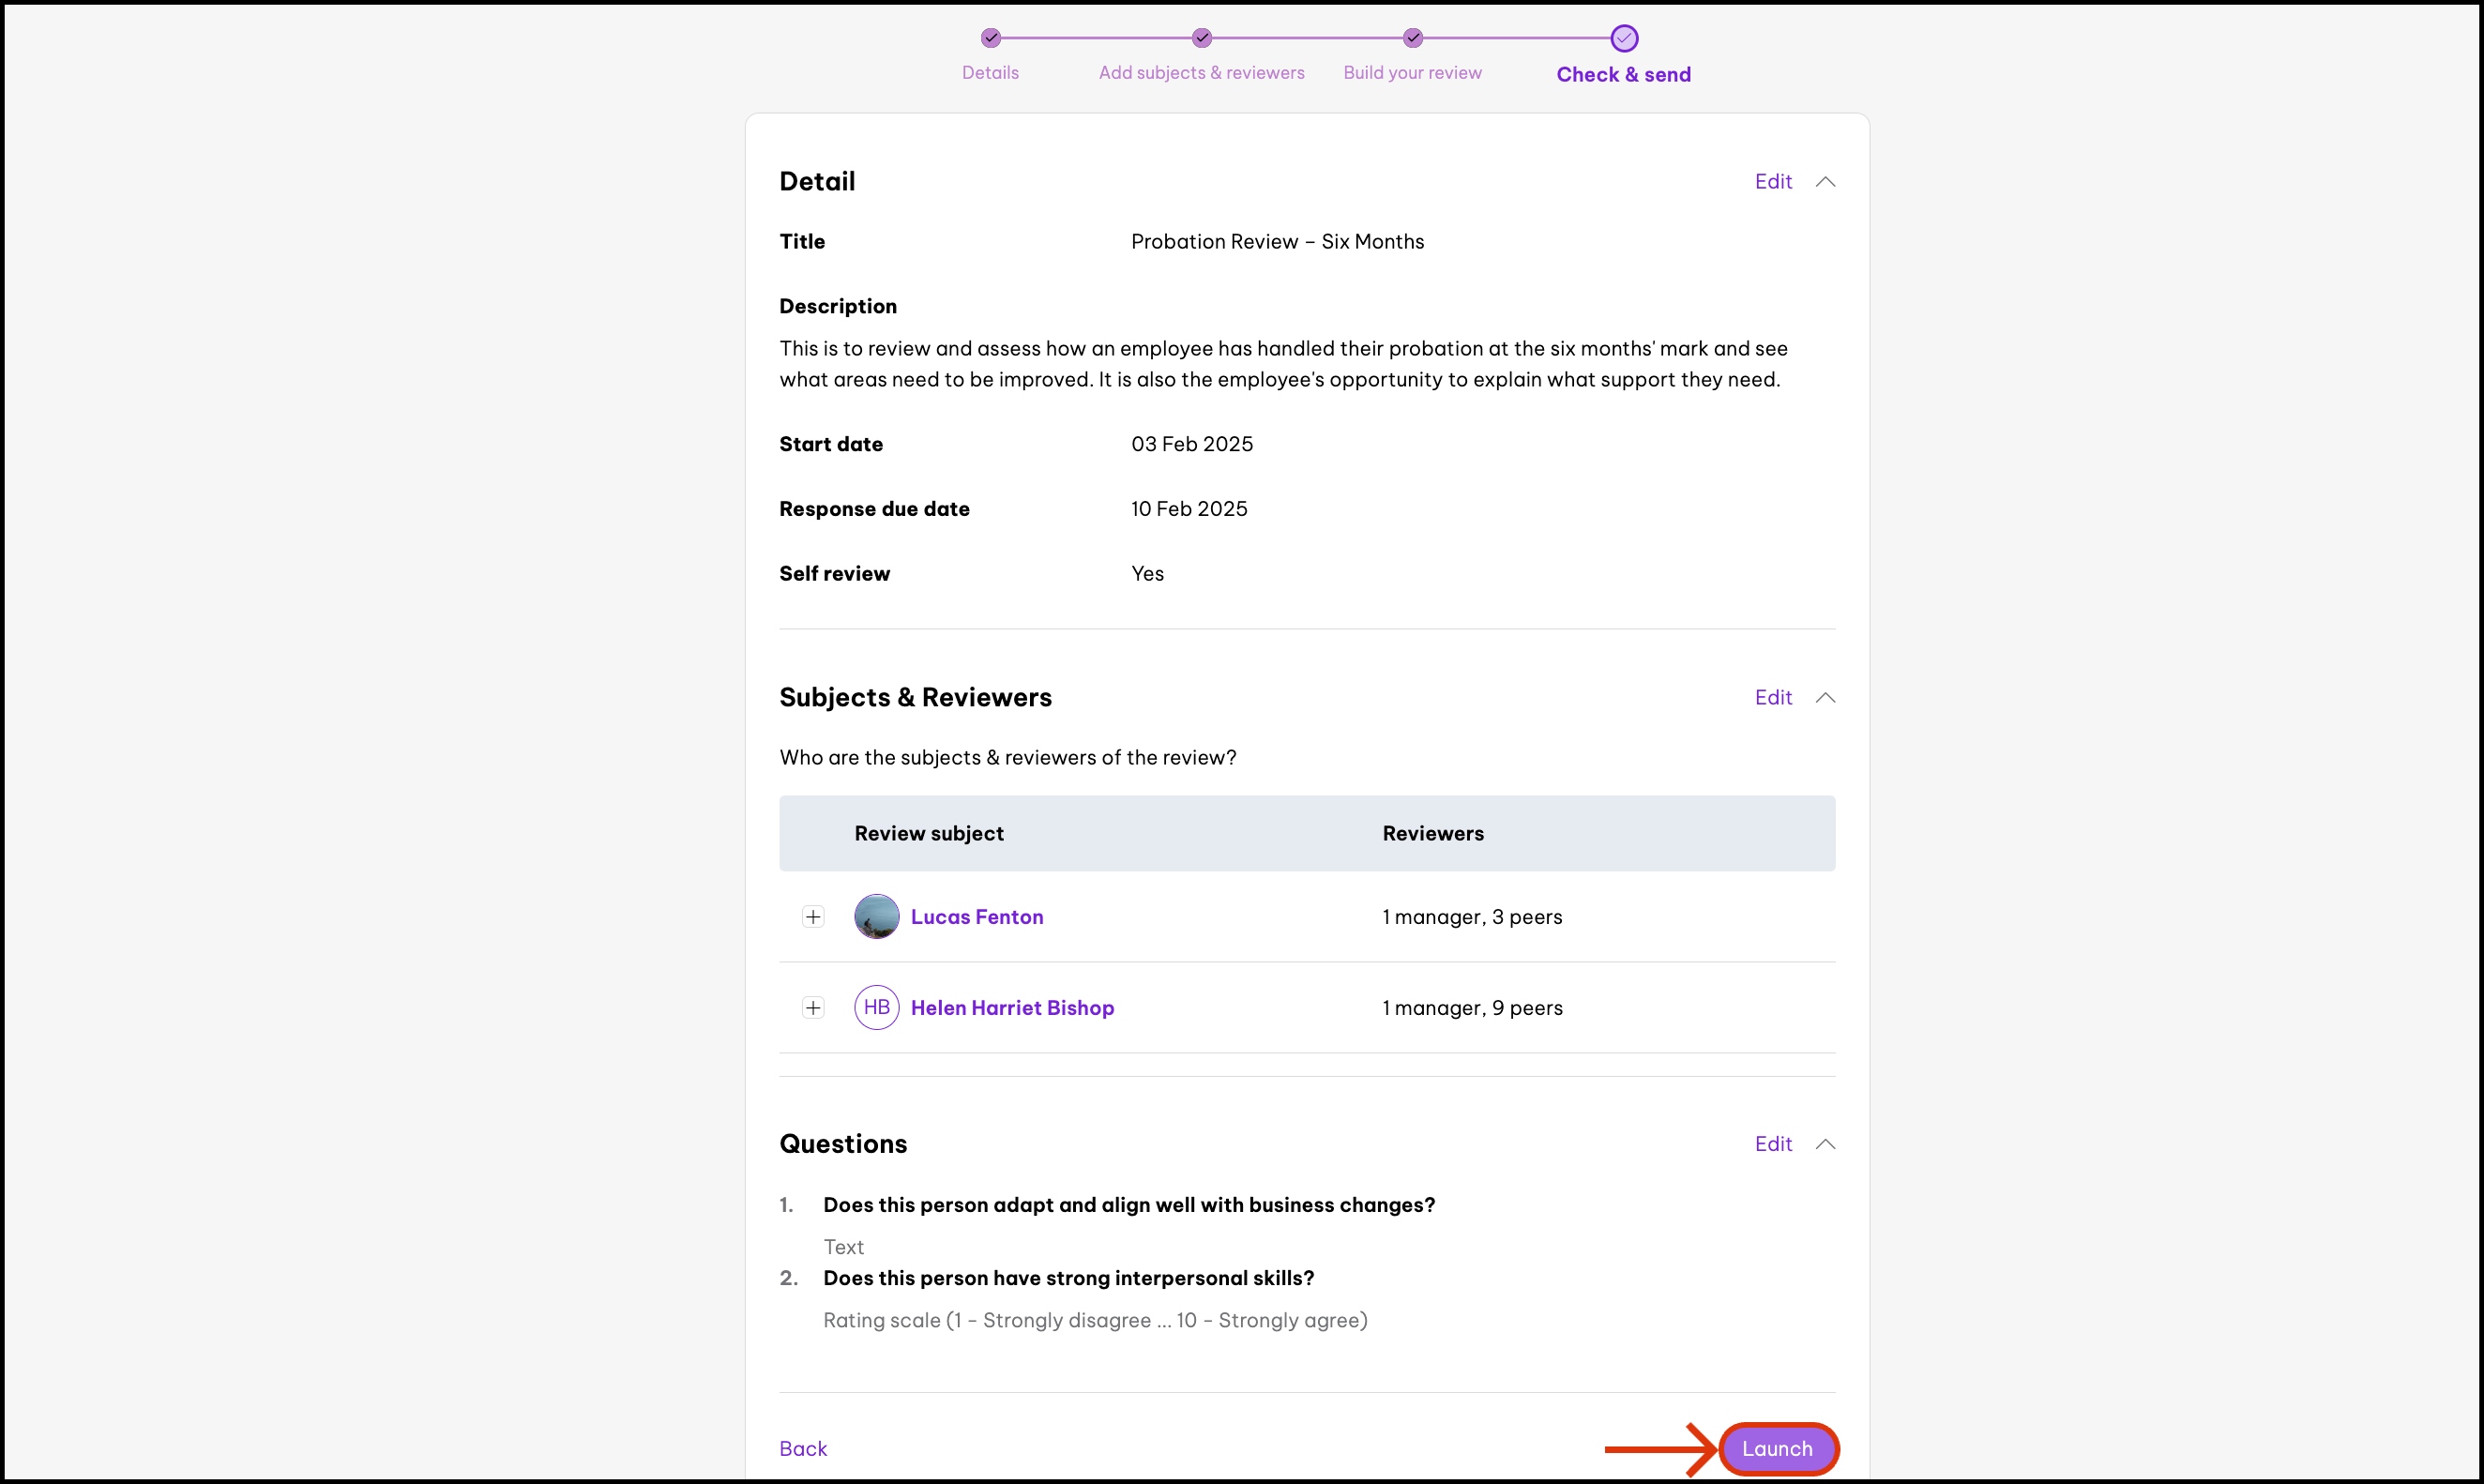2484x1484 pixels.
Task: Collapse the Questions section chevron
Action: point(1825,1143)
